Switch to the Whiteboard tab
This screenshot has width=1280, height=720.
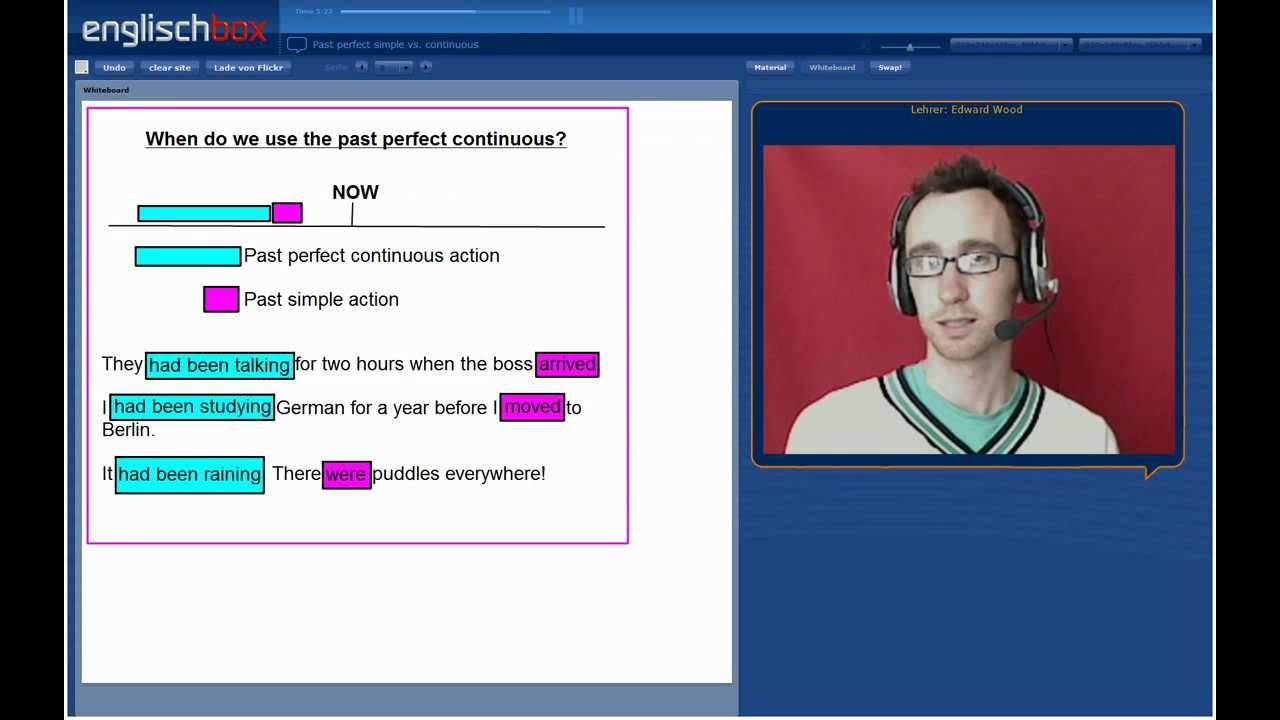(x=832, y=67)
